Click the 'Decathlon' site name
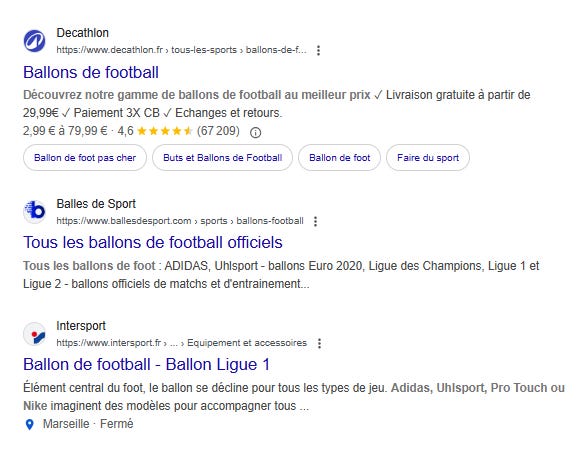Screen dimensions: 582x455 (82, 33)
